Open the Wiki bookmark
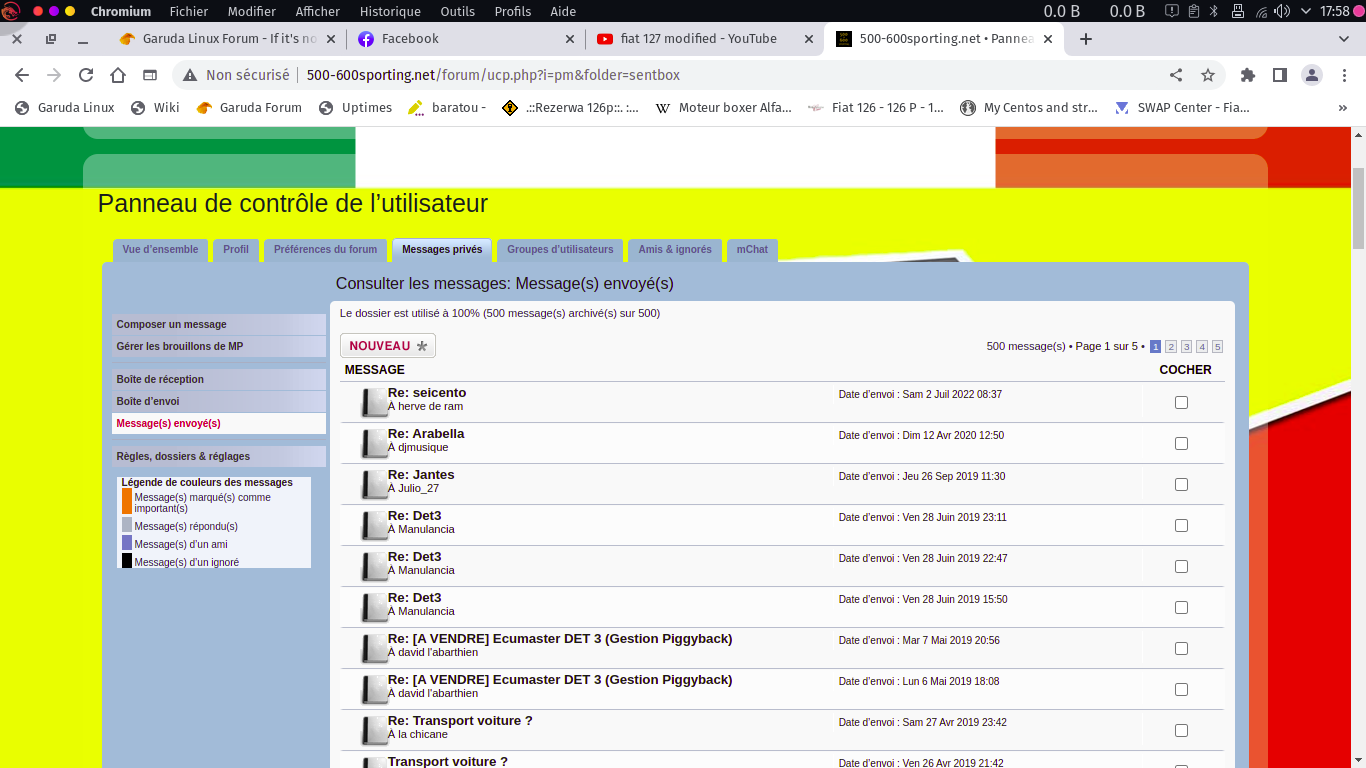The width and height of the screenshot is (1366, 768). (155, 108)
